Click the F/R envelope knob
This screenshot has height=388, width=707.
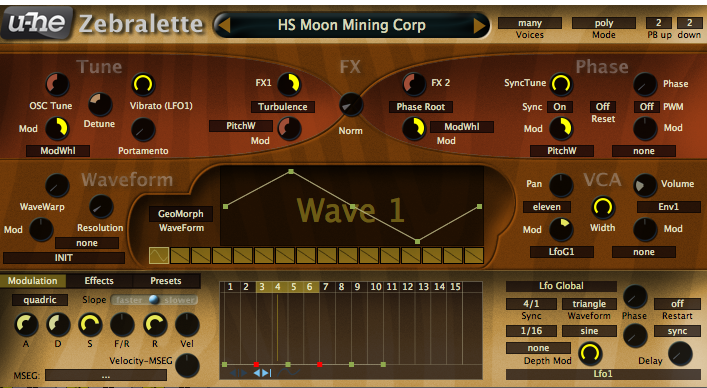coord(122,325)
